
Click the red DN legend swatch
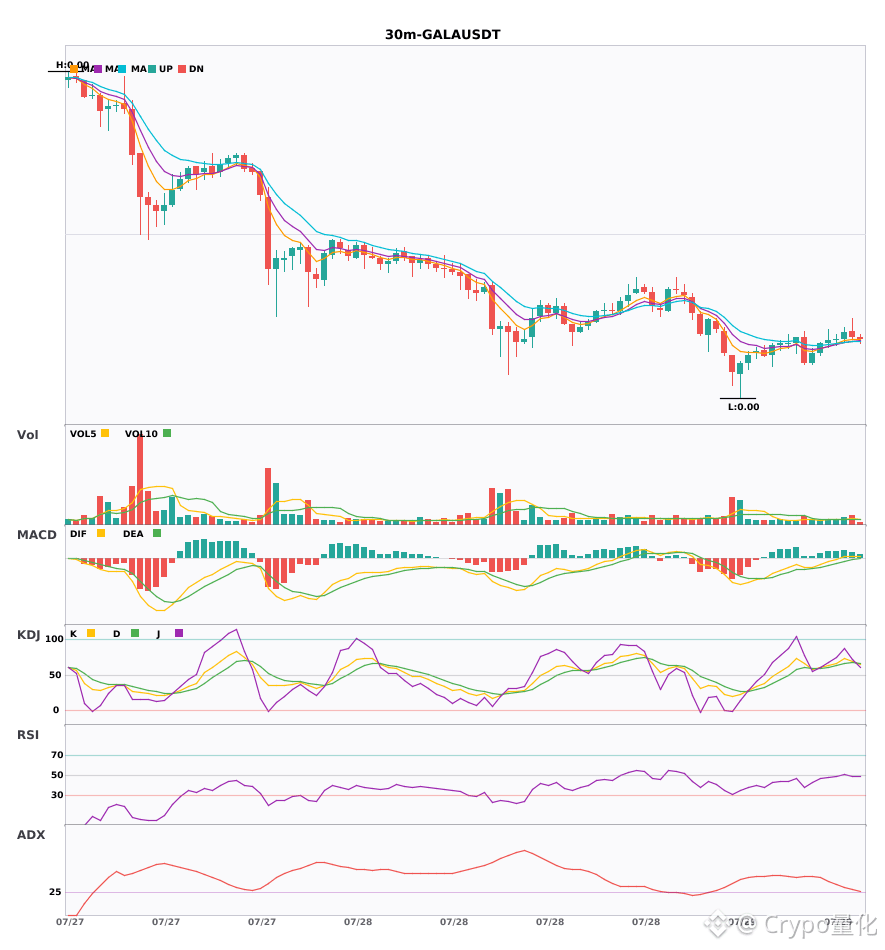coord(182,69)
